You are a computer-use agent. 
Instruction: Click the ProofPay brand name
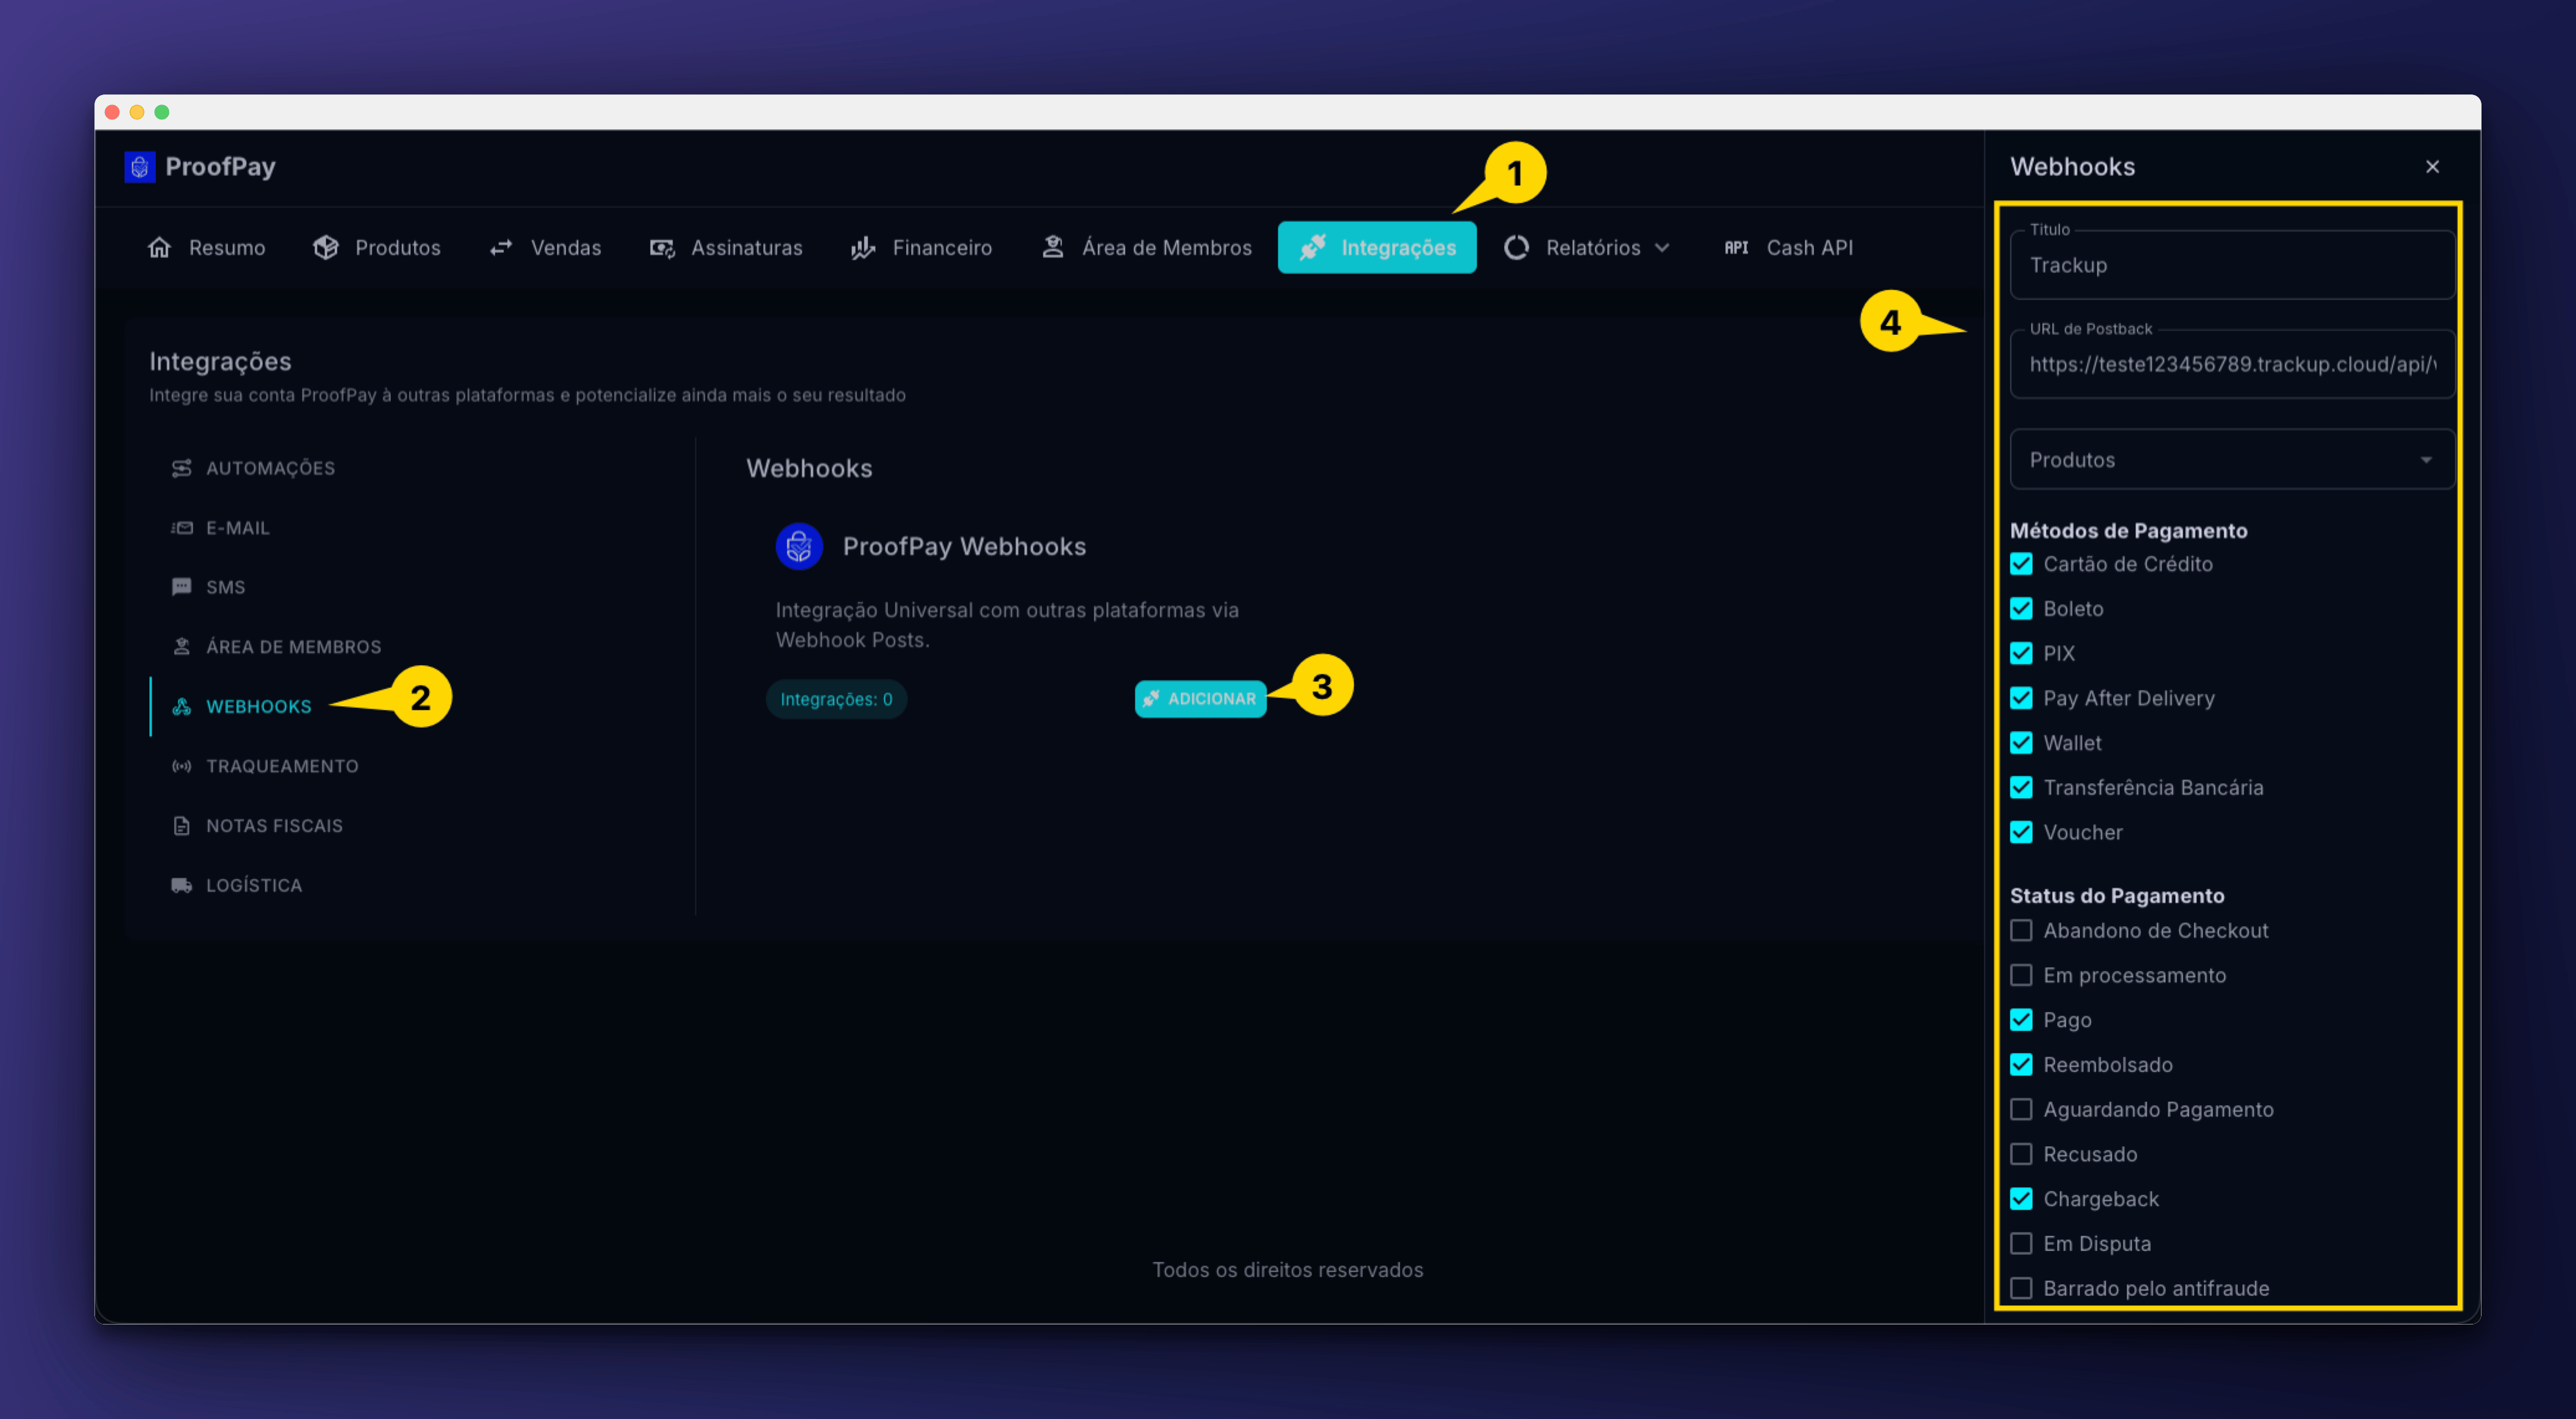[220, 167]
